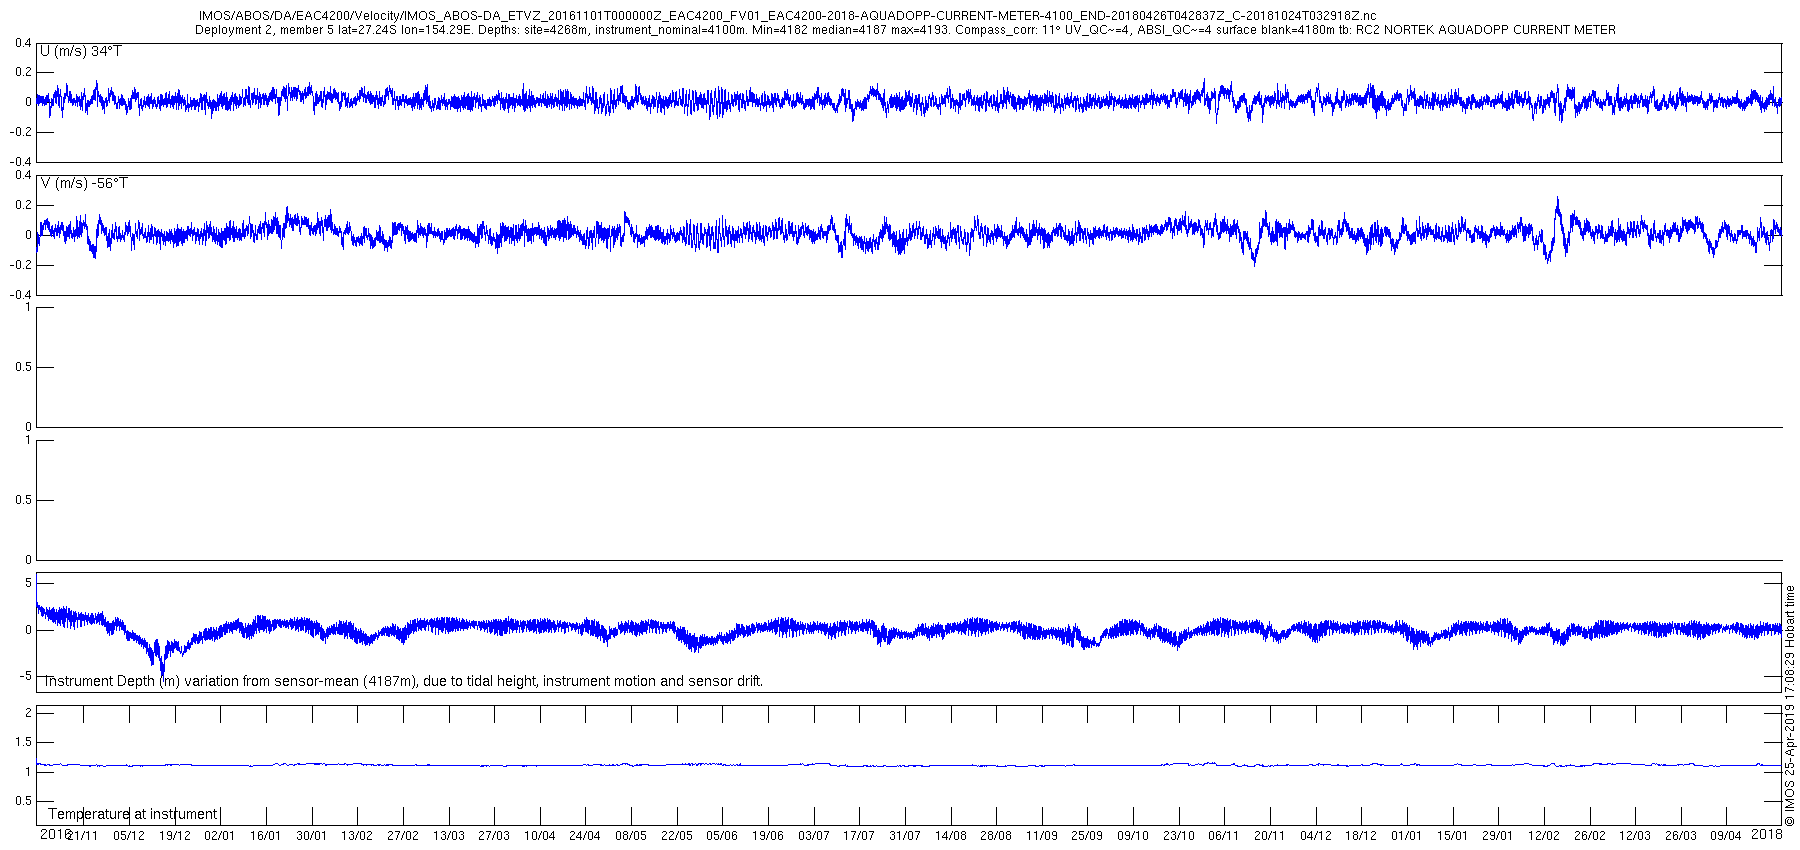This screenshot has height=850, width=1800.
Task: Click the '21/11' date tick label
Action: [x=83, y=836]
